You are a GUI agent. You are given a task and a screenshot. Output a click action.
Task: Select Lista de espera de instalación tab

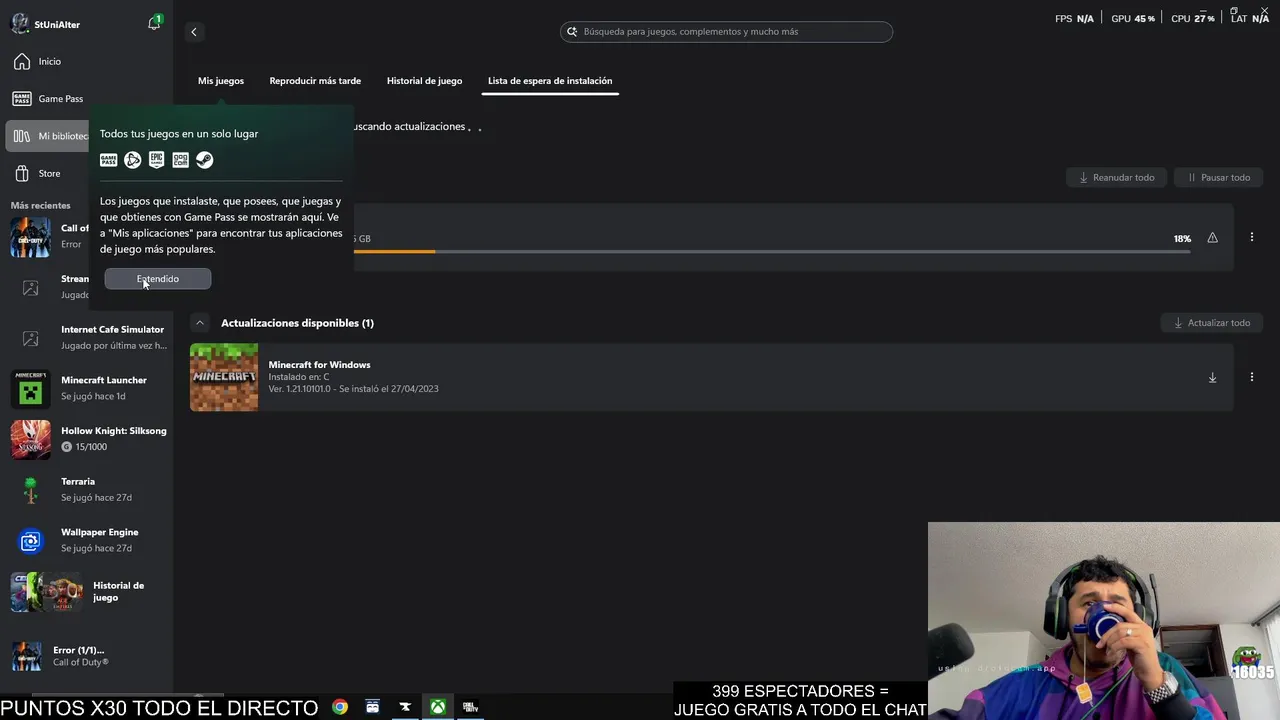click(x=550, y=81)
